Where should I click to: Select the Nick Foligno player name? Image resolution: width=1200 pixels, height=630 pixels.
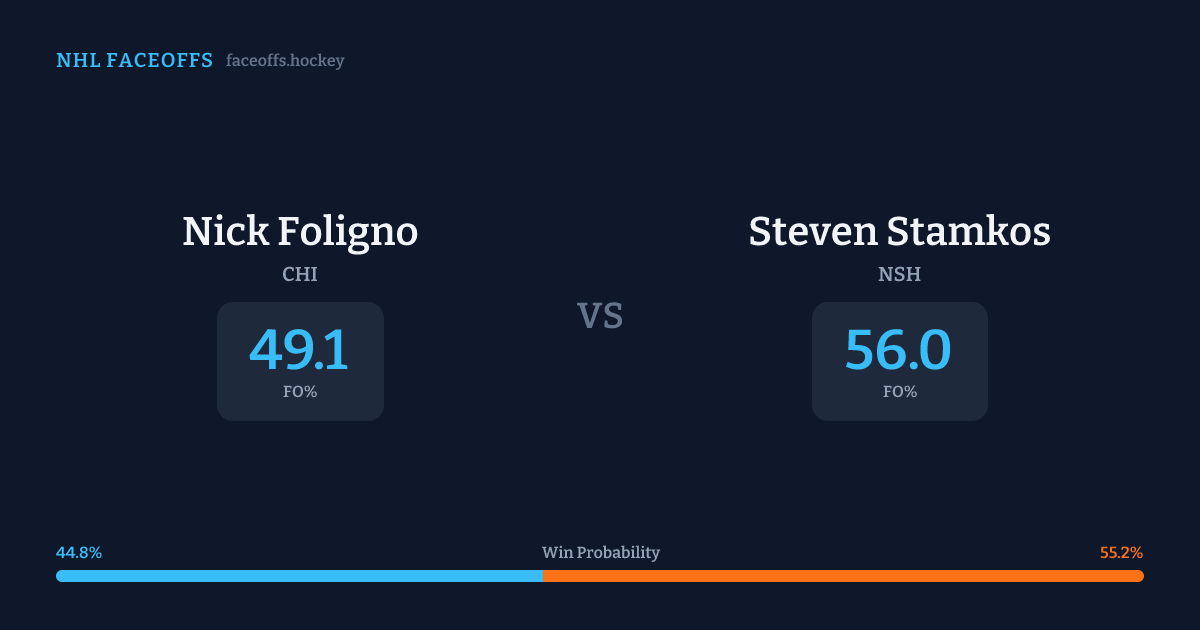coord(300,232)
